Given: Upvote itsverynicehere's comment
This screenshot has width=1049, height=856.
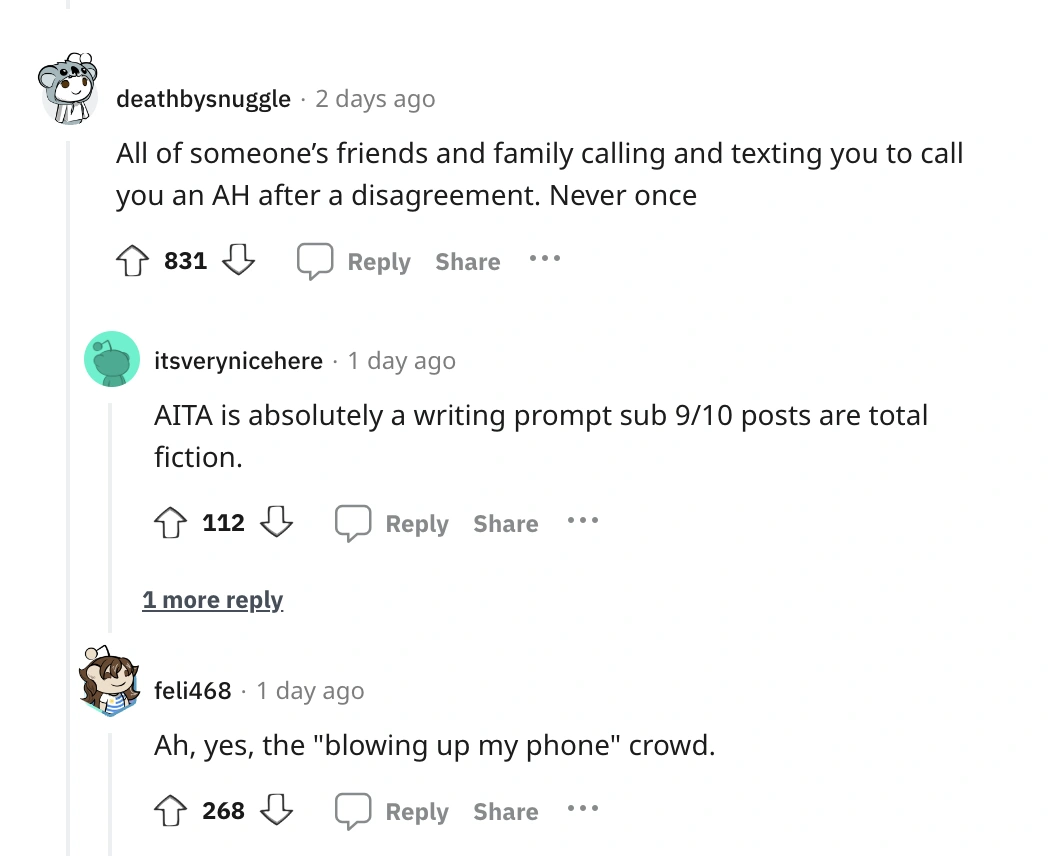Looking at the screenshot, I should click(171, 523).
